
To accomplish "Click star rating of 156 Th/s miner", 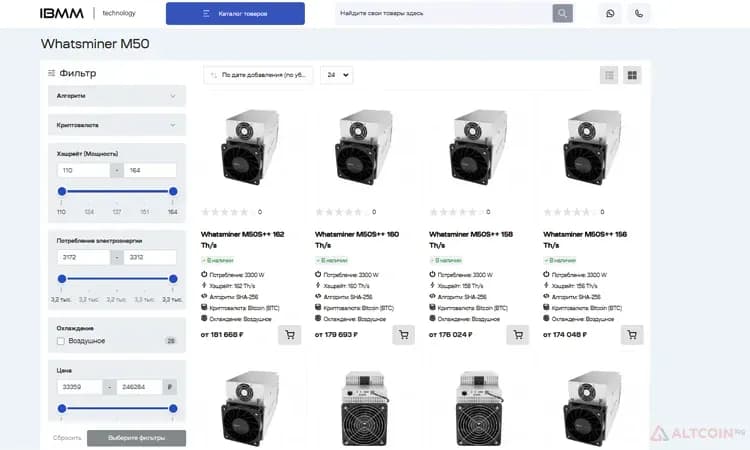I will click(570, 212).
